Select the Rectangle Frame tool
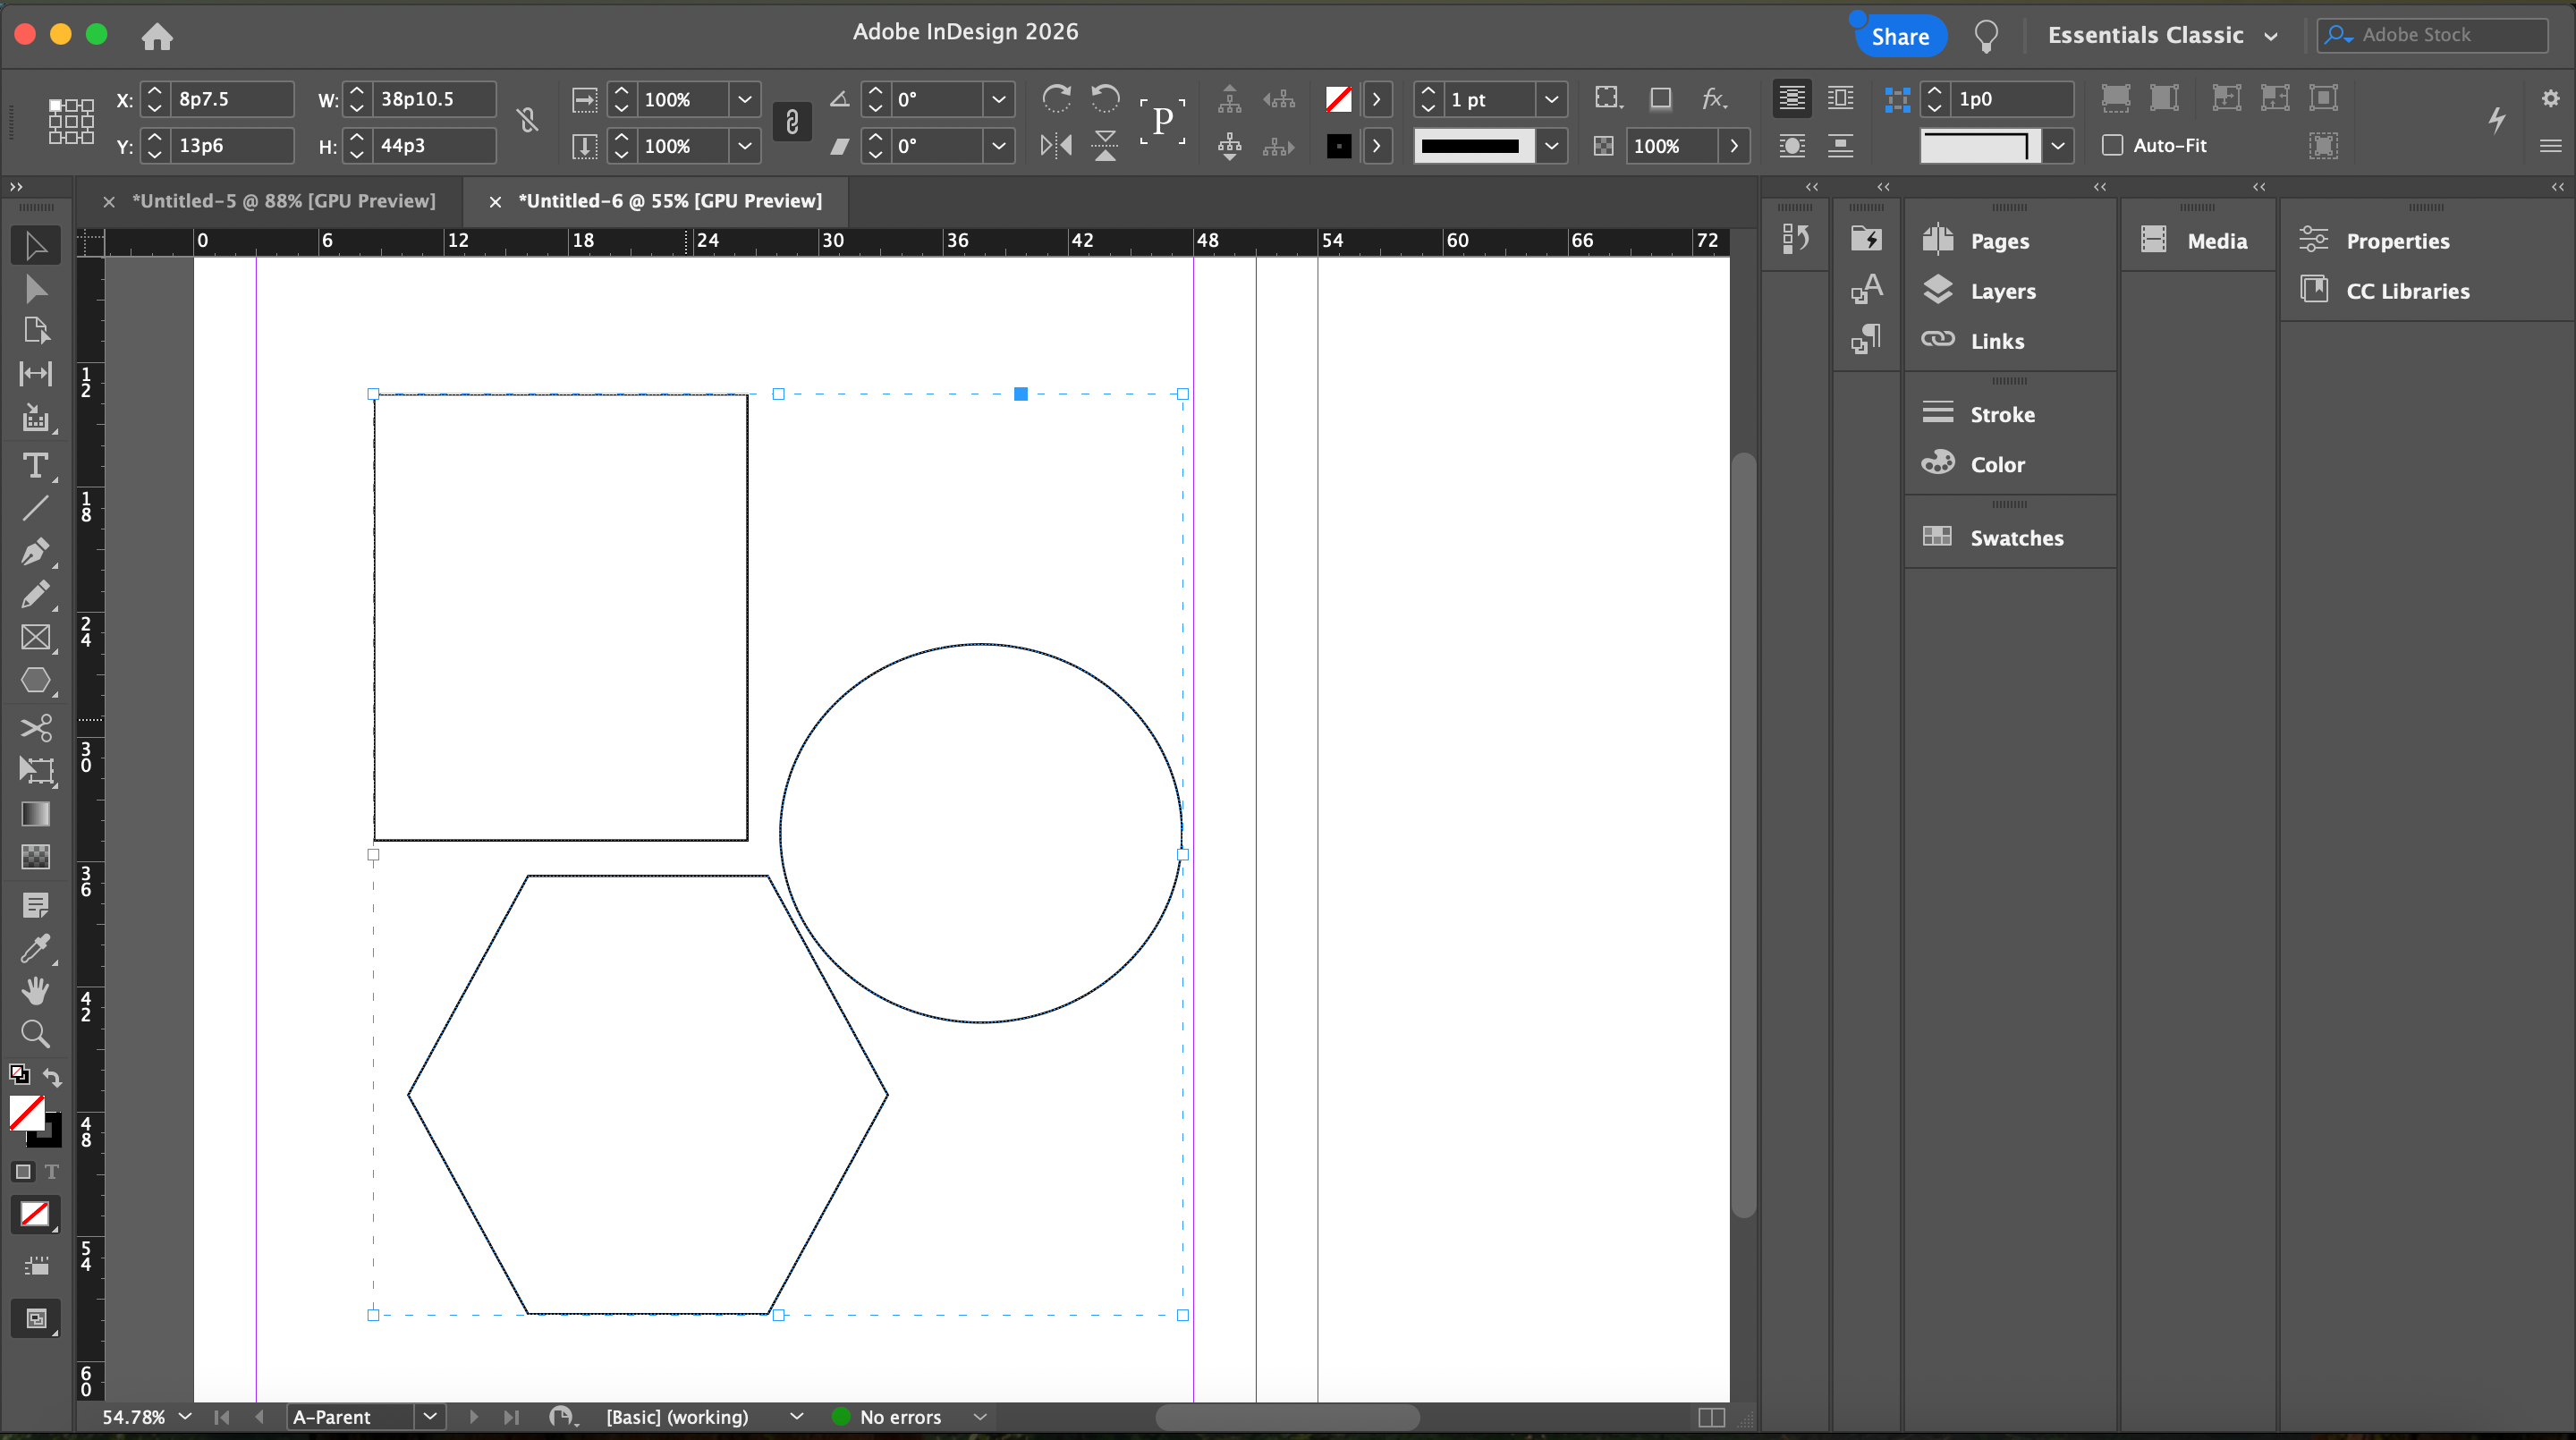This screenshot has width=2576, height=1440. pyautogui.click(x=35, y=638)
